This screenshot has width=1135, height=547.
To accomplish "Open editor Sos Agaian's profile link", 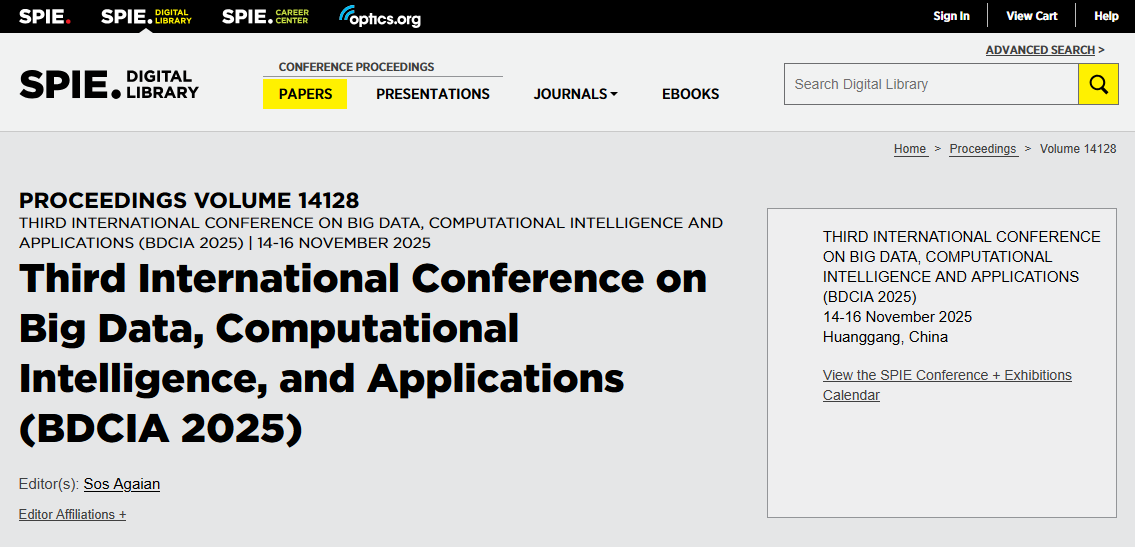I will tap(122, 484).
